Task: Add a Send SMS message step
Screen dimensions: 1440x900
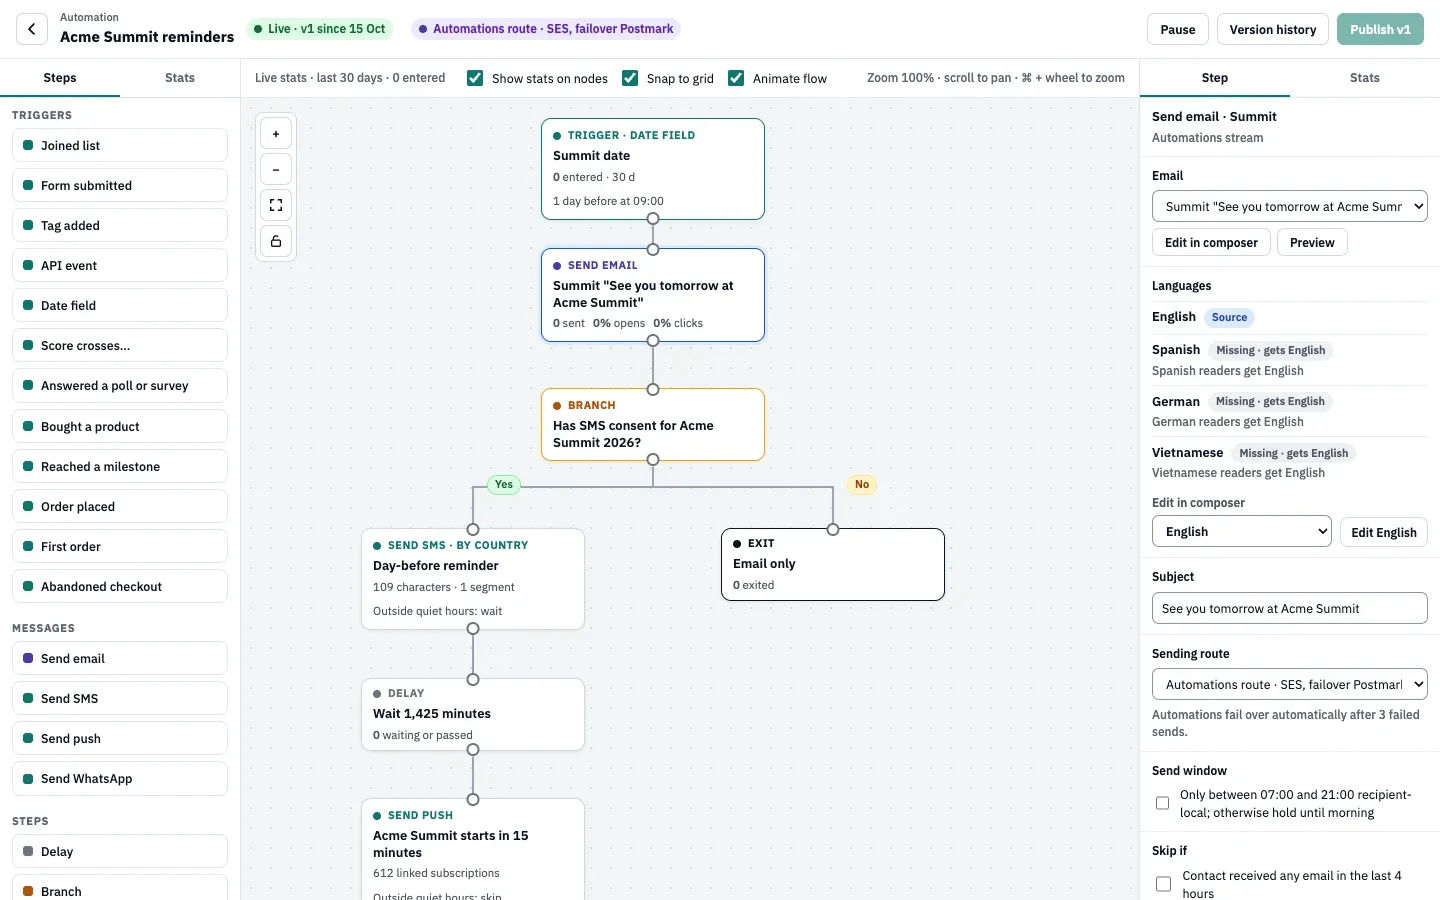Action: pos(120,698)
